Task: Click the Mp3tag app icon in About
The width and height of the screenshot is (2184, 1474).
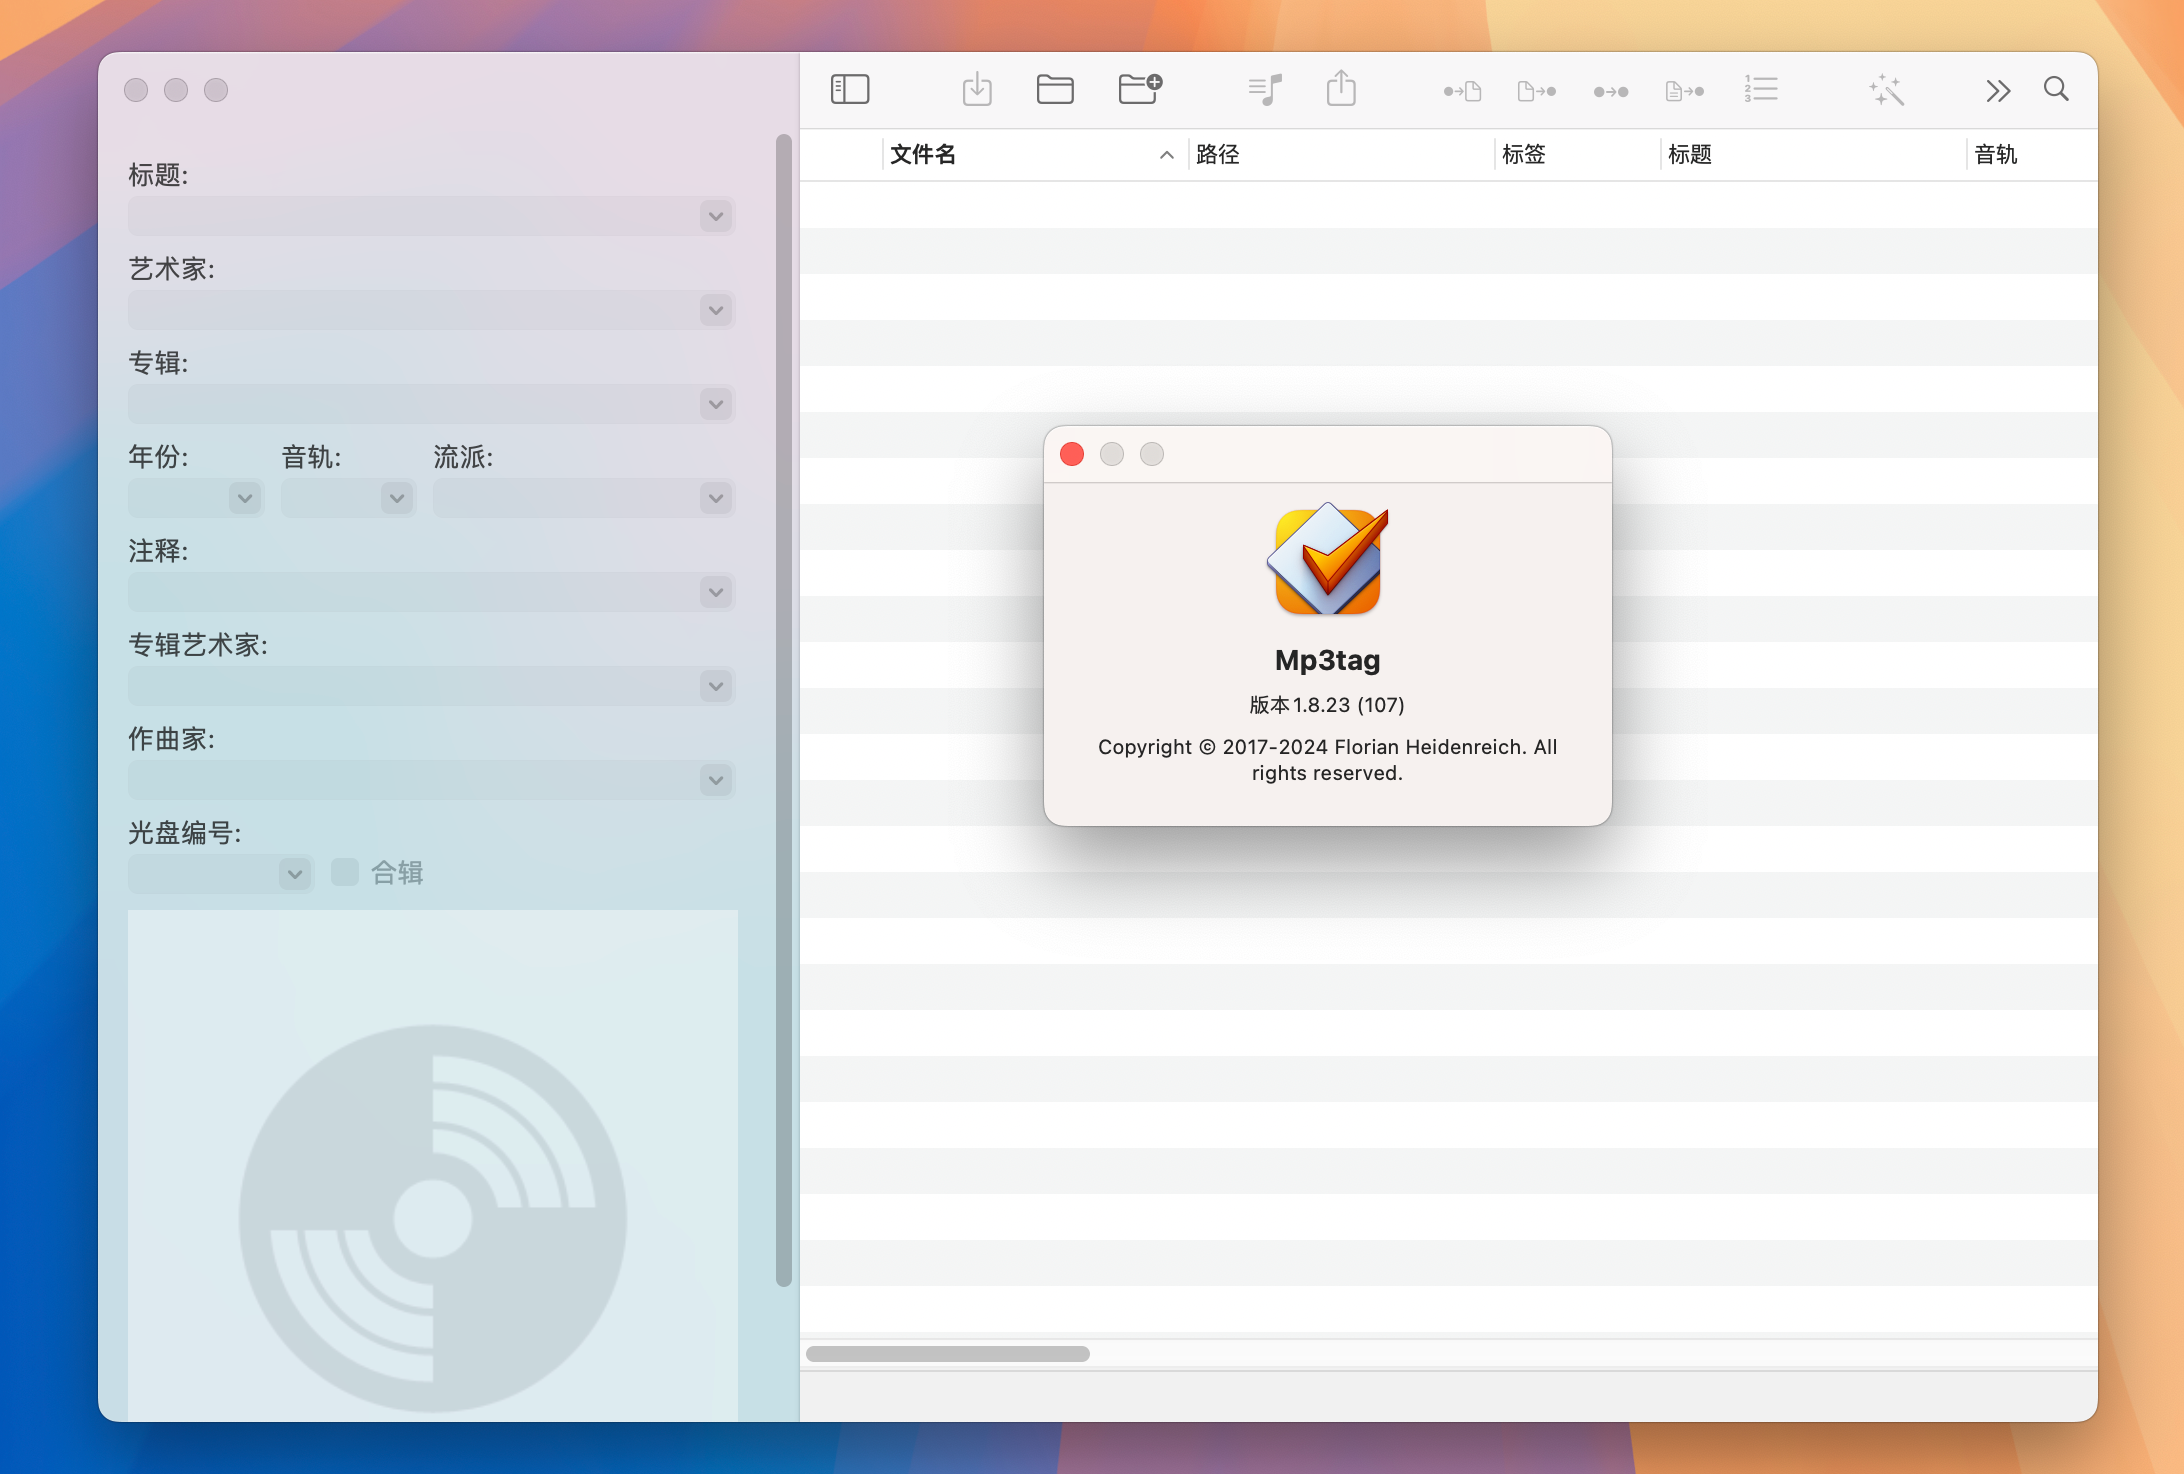Action: 1328,560
